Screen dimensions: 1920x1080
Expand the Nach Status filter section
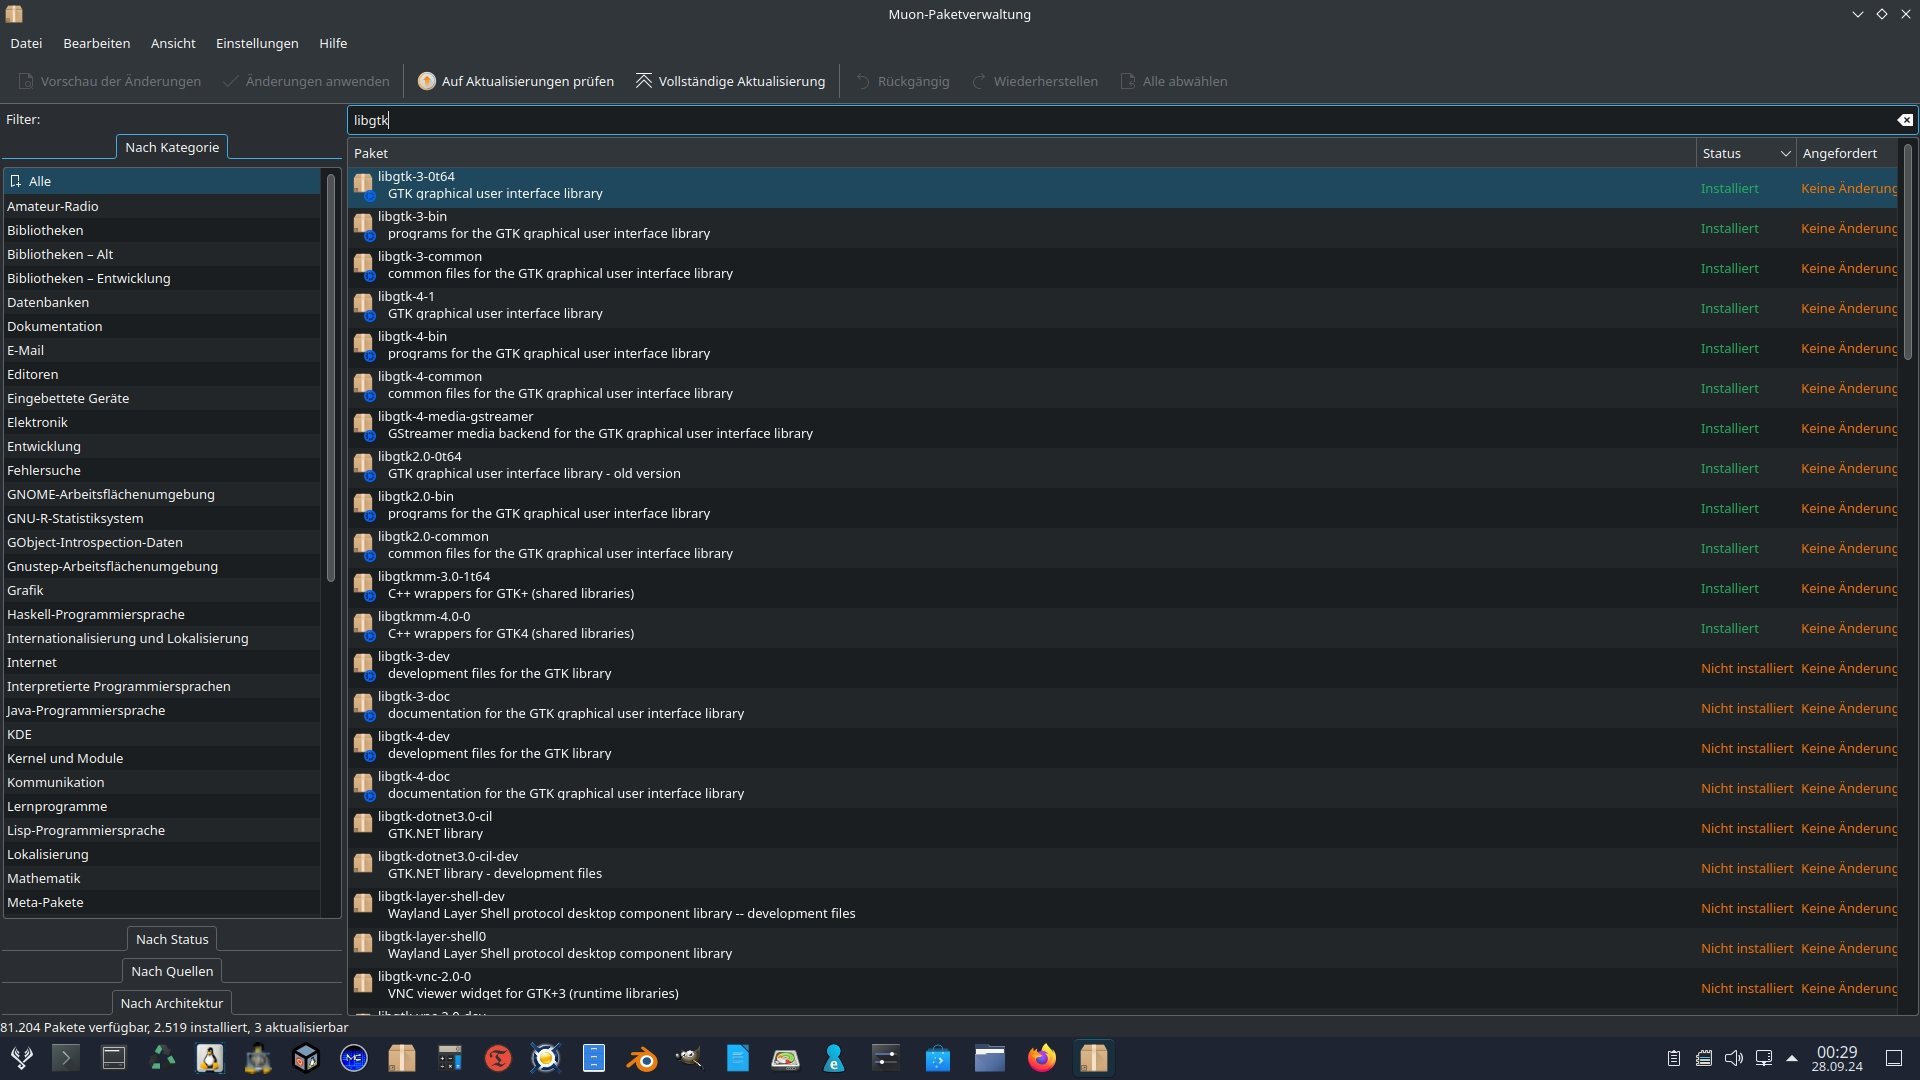172,939
